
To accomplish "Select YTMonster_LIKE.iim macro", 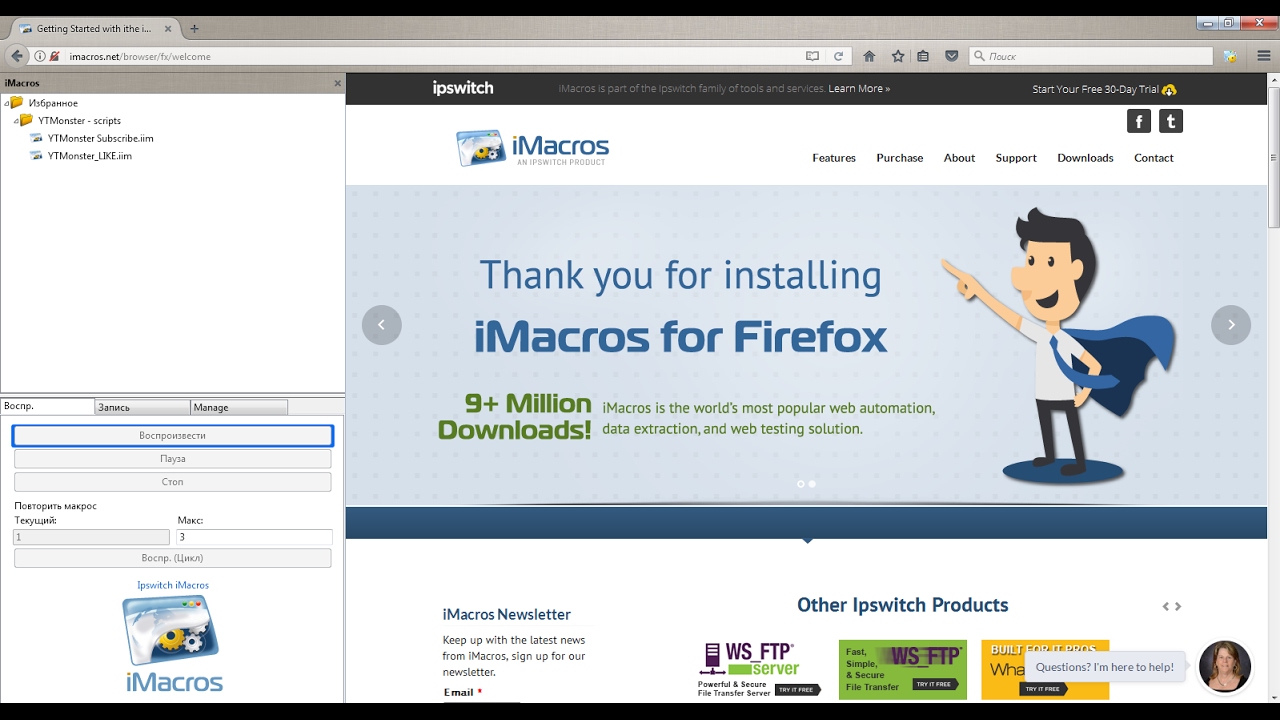I will point(89,156).
